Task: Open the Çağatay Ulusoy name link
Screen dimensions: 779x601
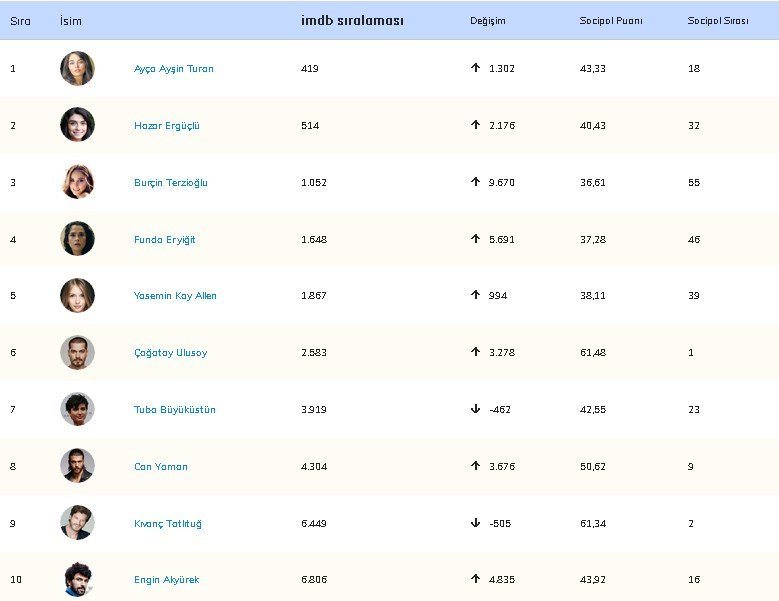Action: click(x=170, y=353)
